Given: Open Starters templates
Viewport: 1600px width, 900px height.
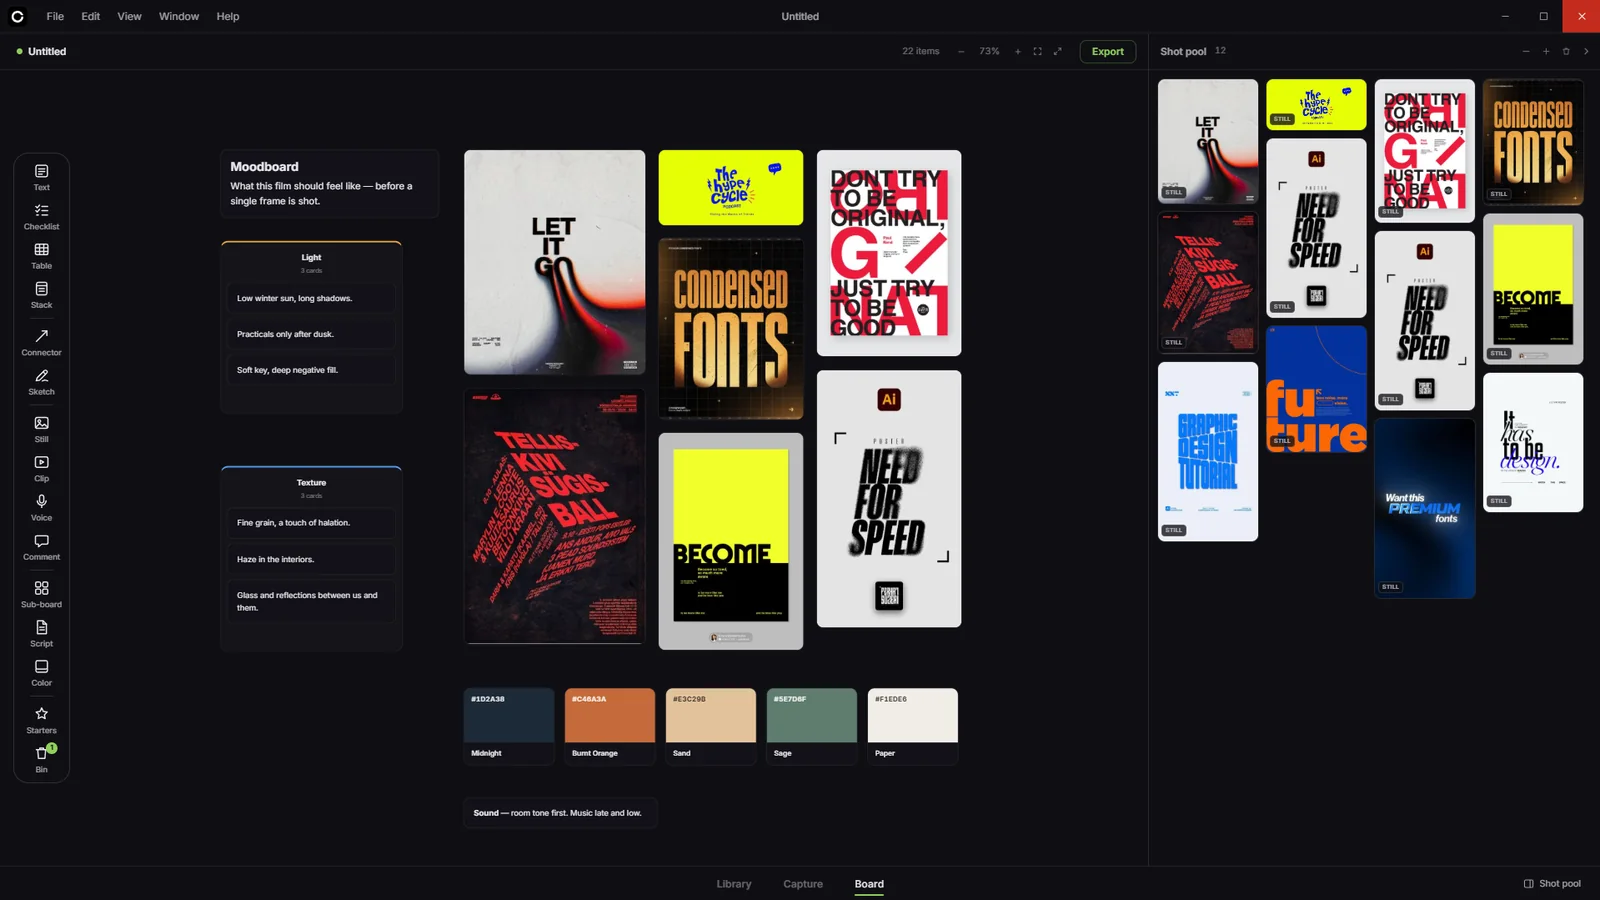Looking at the screenshot, I should 41,720.
